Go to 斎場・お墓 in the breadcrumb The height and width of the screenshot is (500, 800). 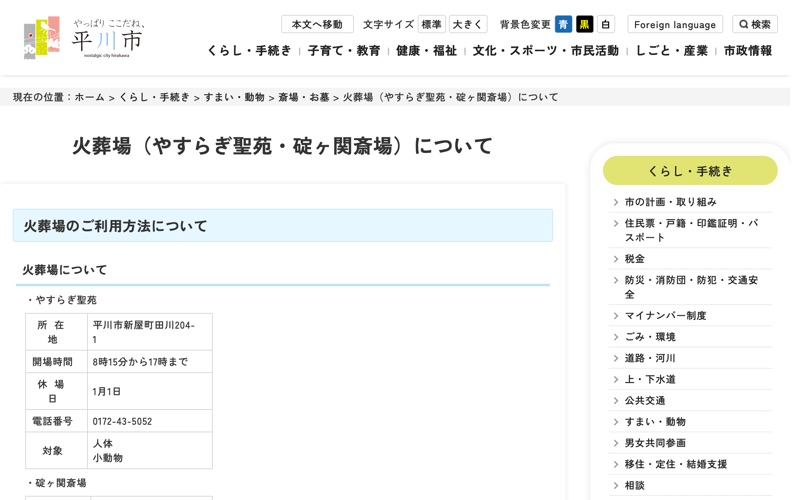point(304,97)
